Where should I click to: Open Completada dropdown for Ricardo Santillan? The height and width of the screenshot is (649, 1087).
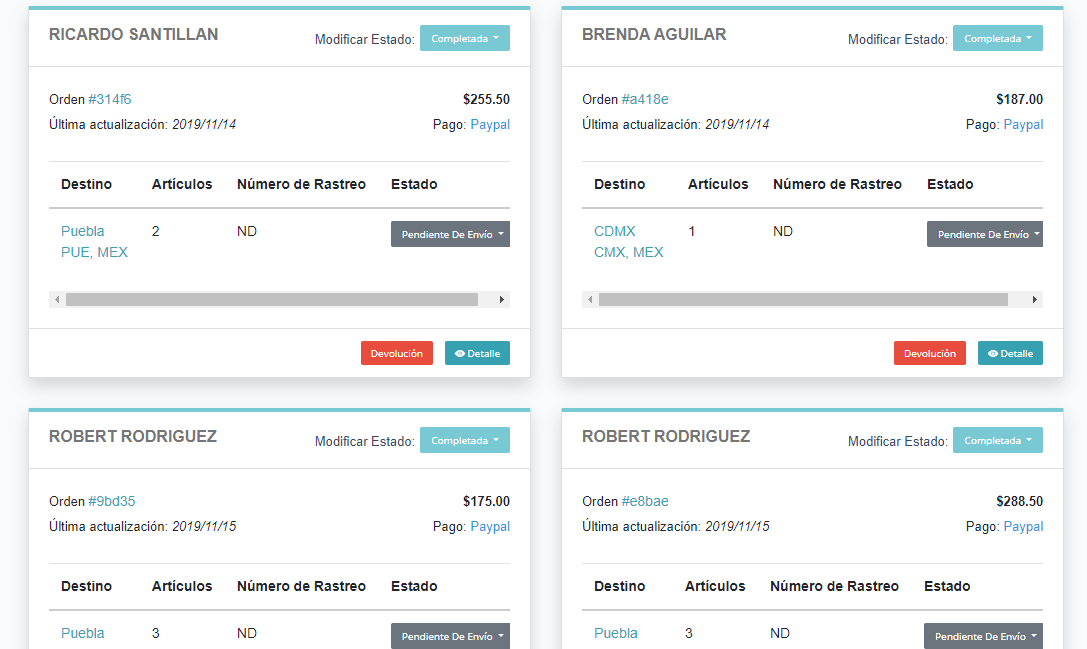(465, 38)
